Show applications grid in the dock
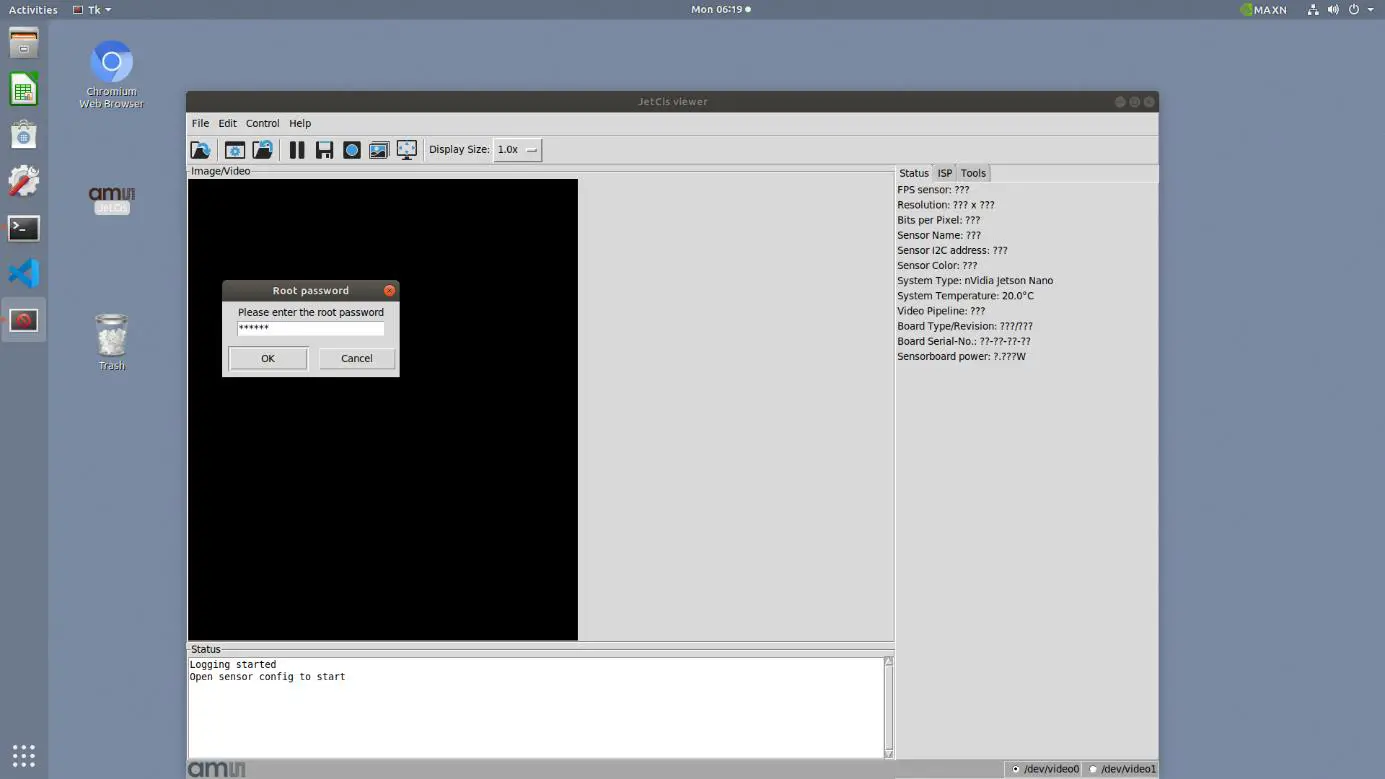The width and height of the screenshot is (1385, 779). [x=24, y=755]
